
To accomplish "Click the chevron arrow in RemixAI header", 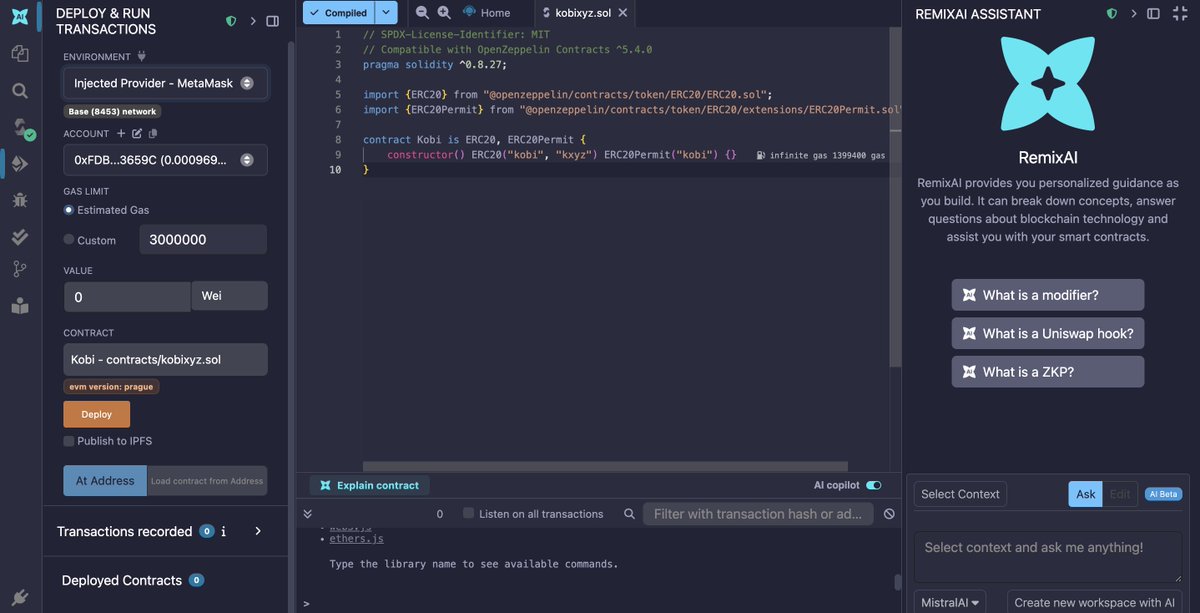I will click(x=1134, y=14).
